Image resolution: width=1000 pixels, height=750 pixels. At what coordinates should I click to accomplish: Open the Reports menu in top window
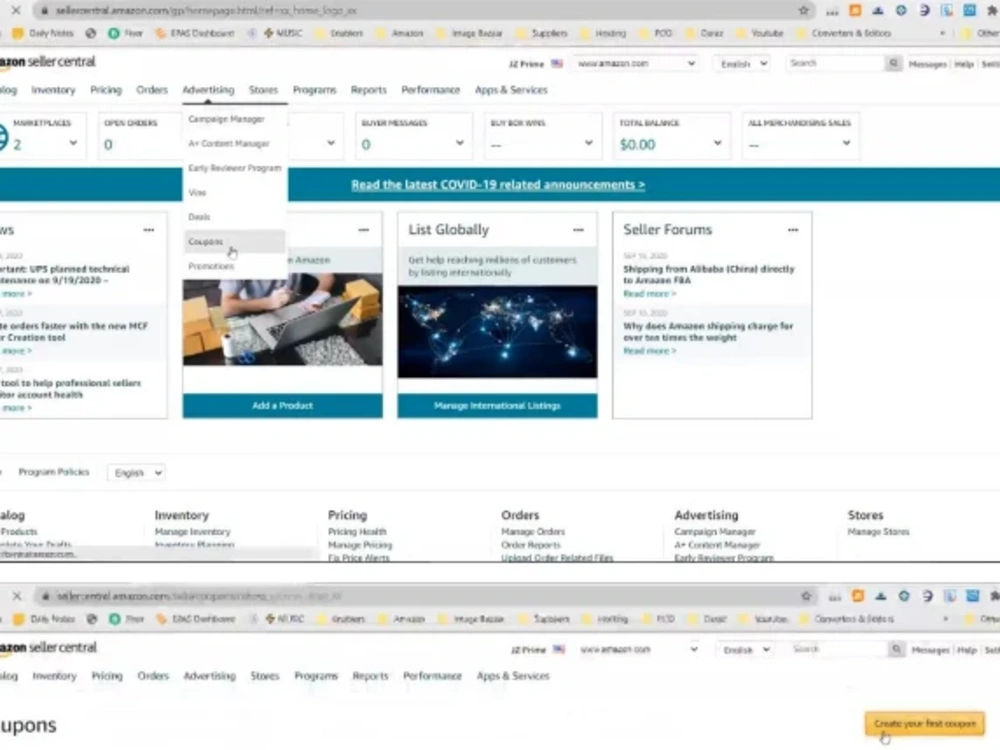pyautogui.click(x=369, y=90)
